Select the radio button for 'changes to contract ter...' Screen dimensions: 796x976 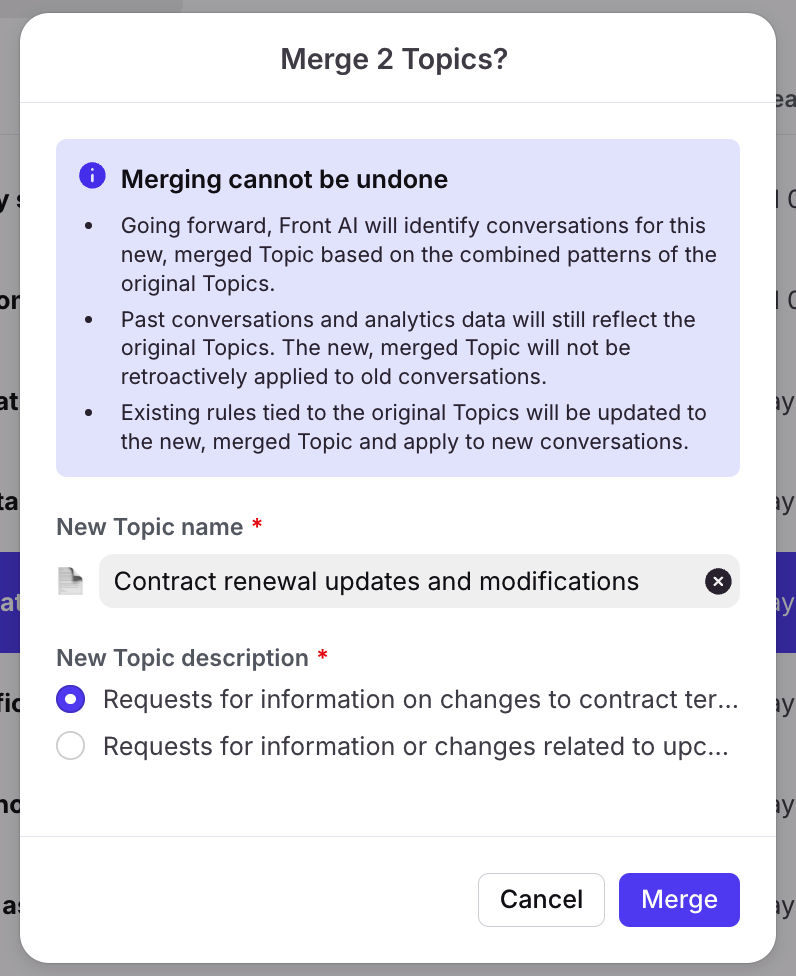pyautogui.click(x=70, y=699)
